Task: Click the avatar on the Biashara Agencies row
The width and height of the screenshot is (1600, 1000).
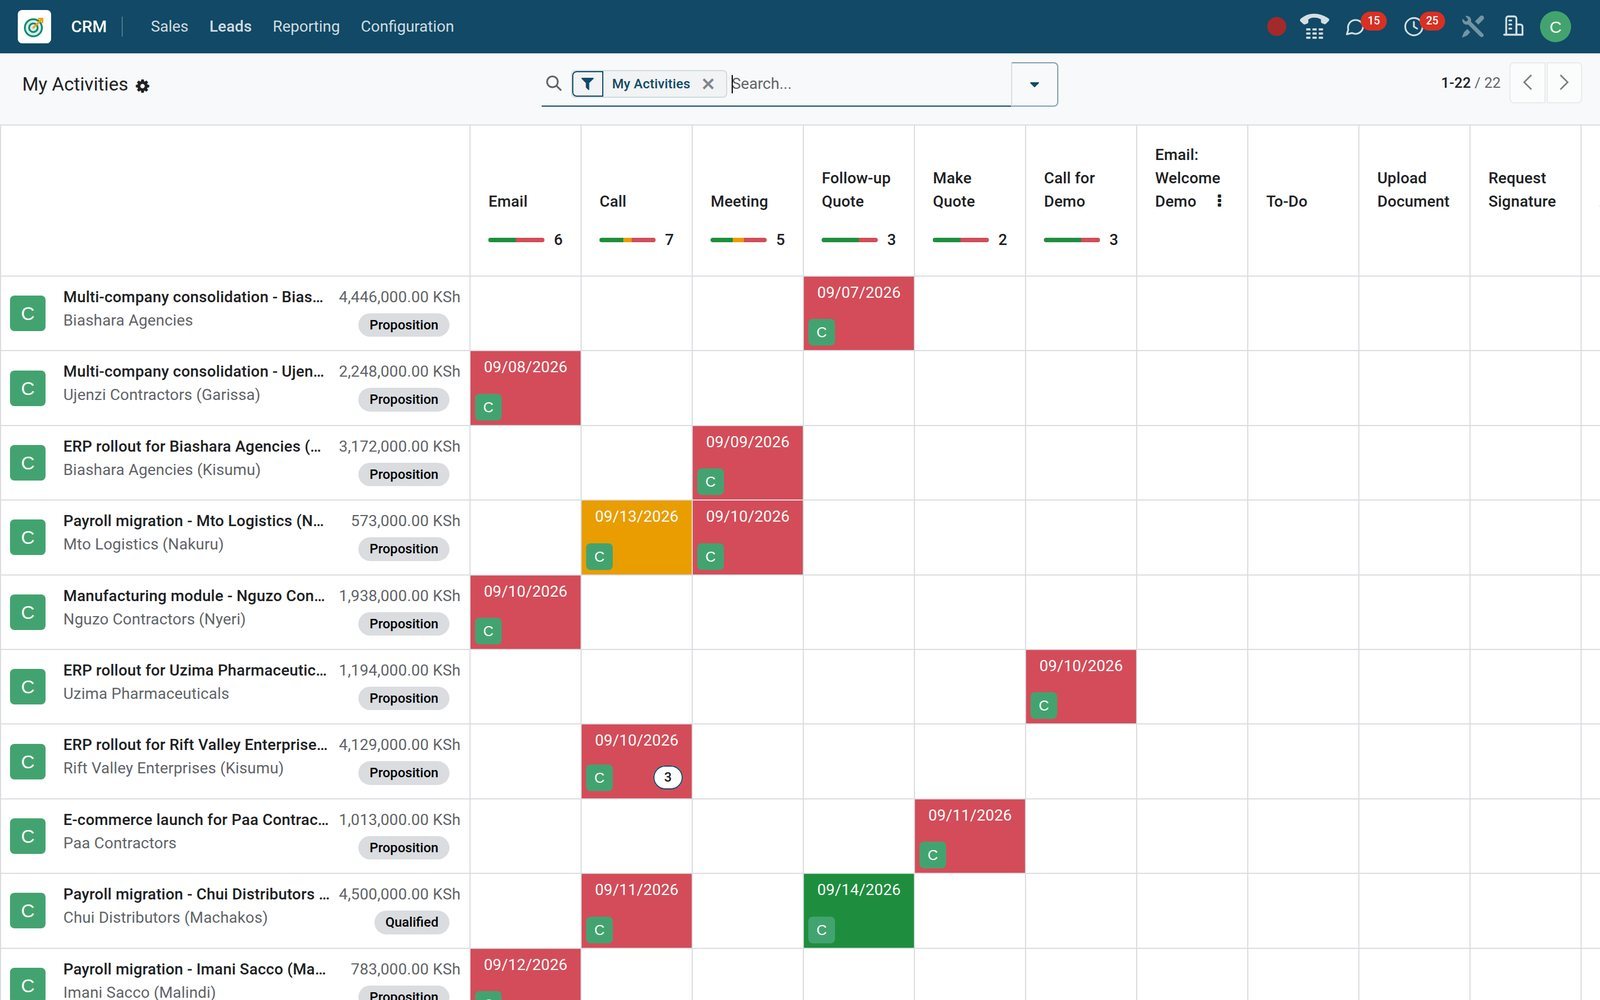Action: click(28, 313)
